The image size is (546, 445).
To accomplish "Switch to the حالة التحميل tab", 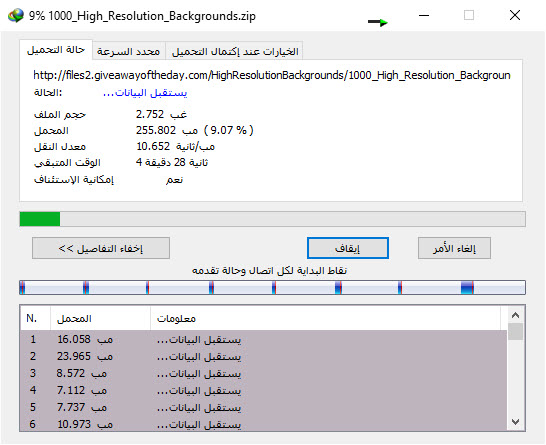I will coord(56,50).
